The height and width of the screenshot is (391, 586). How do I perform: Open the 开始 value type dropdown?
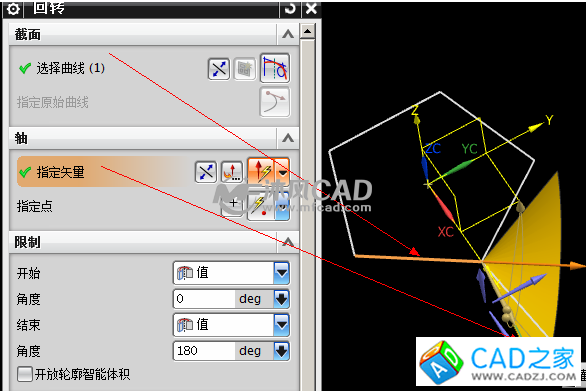coord(281,273)
